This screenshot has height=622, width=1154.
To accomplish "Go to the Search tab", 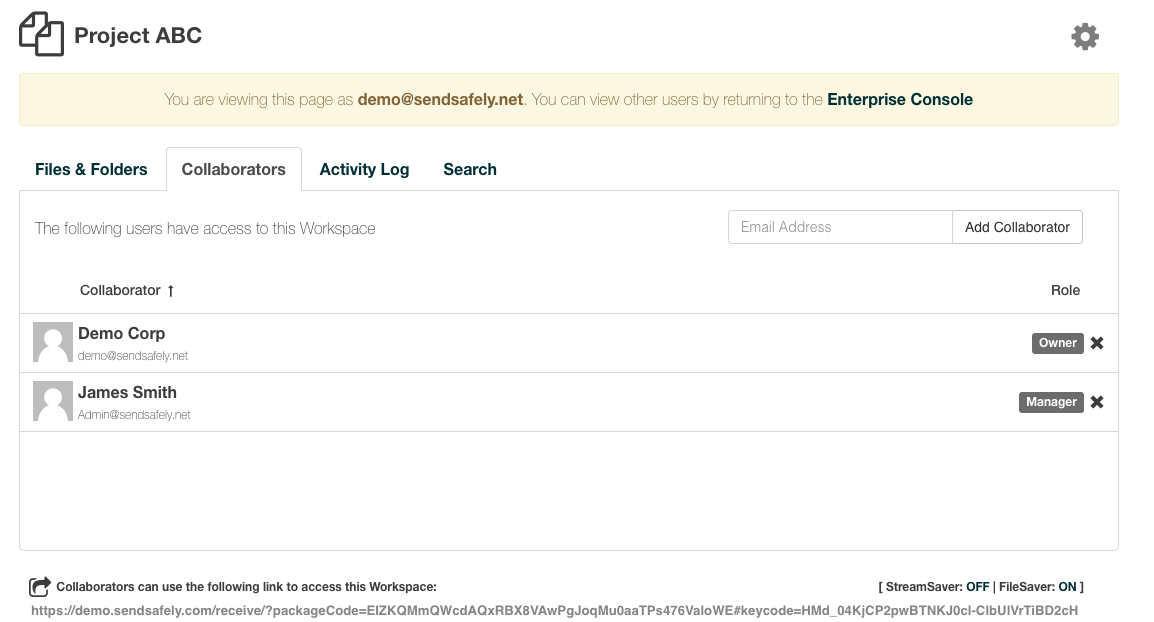I will coord(470,169).
